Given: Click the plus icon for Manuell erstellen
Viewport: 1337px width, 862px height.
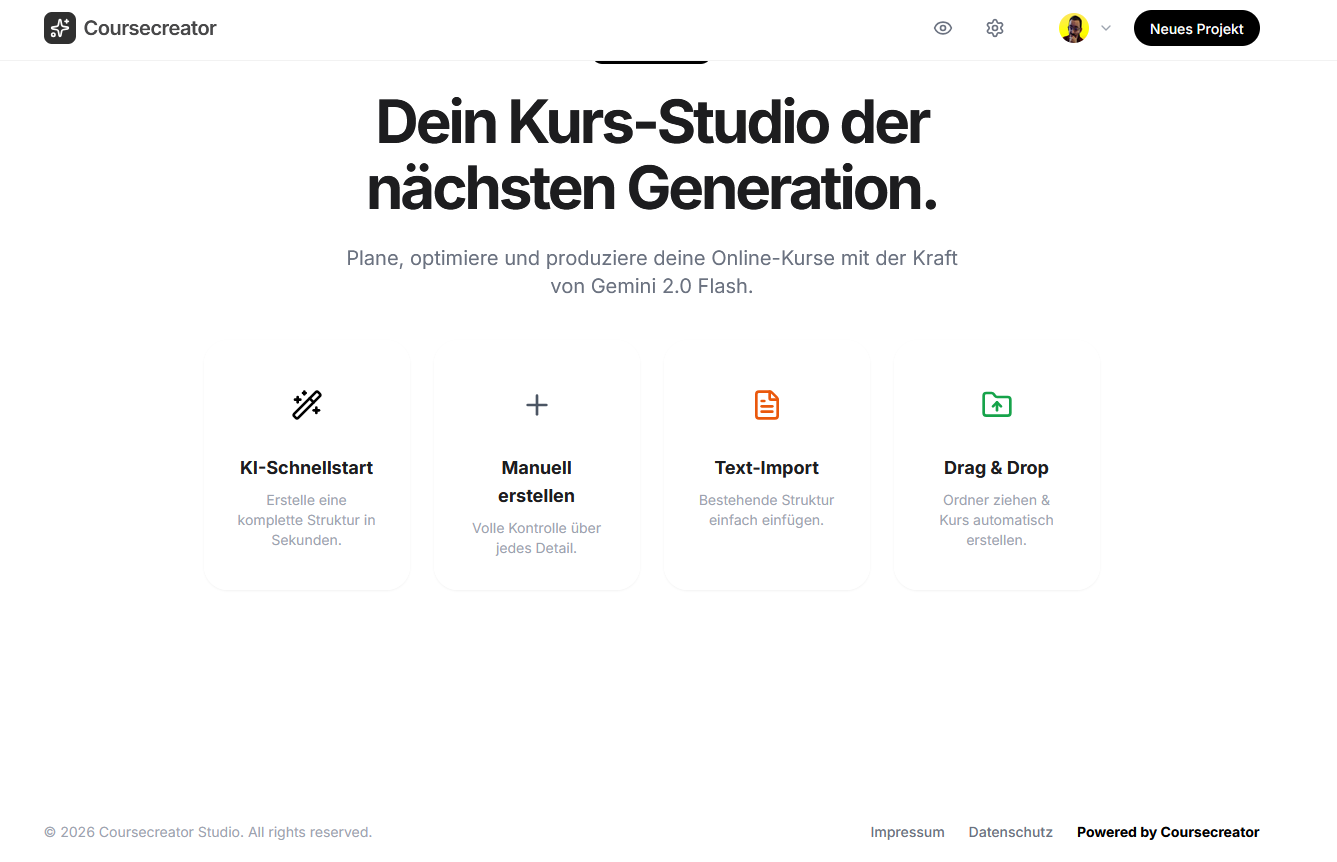Looking at the screenshot, I should [536, 404].
